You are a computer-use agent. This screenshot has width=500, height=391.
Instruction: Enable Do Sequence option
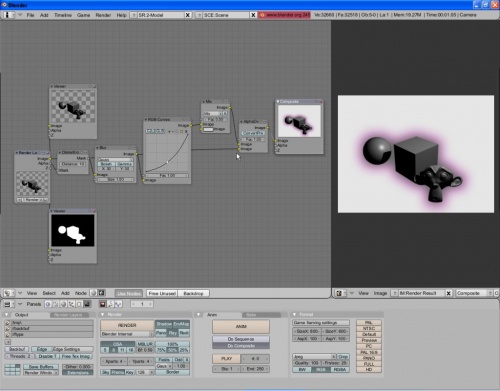(x=241, y=339)
